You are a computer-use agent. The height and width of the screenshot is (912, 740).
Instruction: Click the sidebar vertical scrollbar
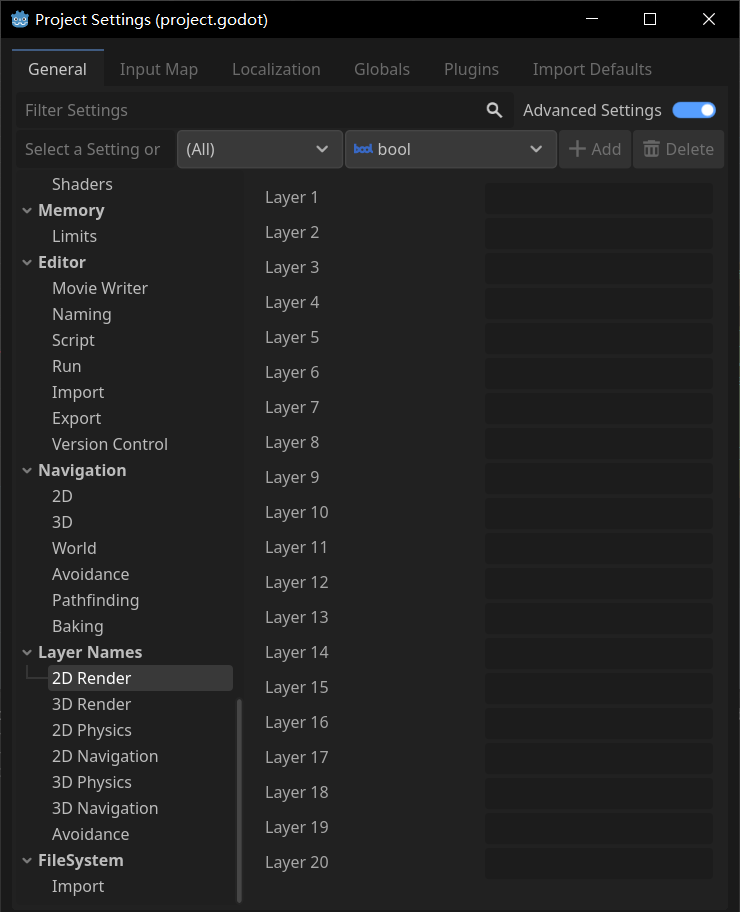pos(239,800)
